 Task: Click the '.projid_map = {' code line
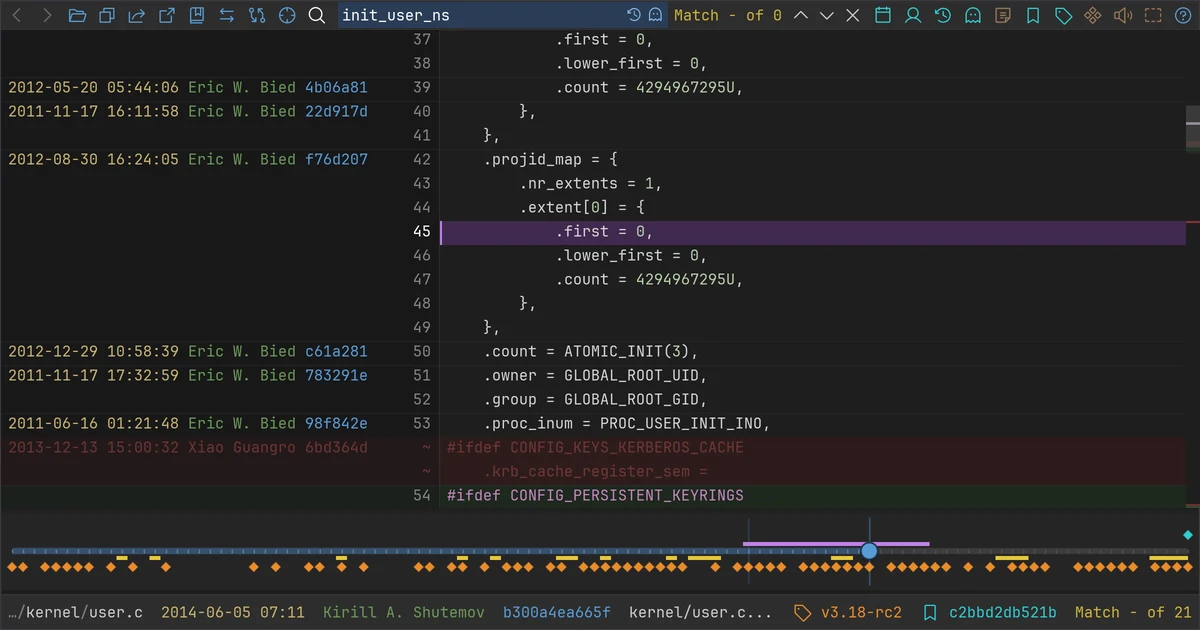[x=552, y=159]
